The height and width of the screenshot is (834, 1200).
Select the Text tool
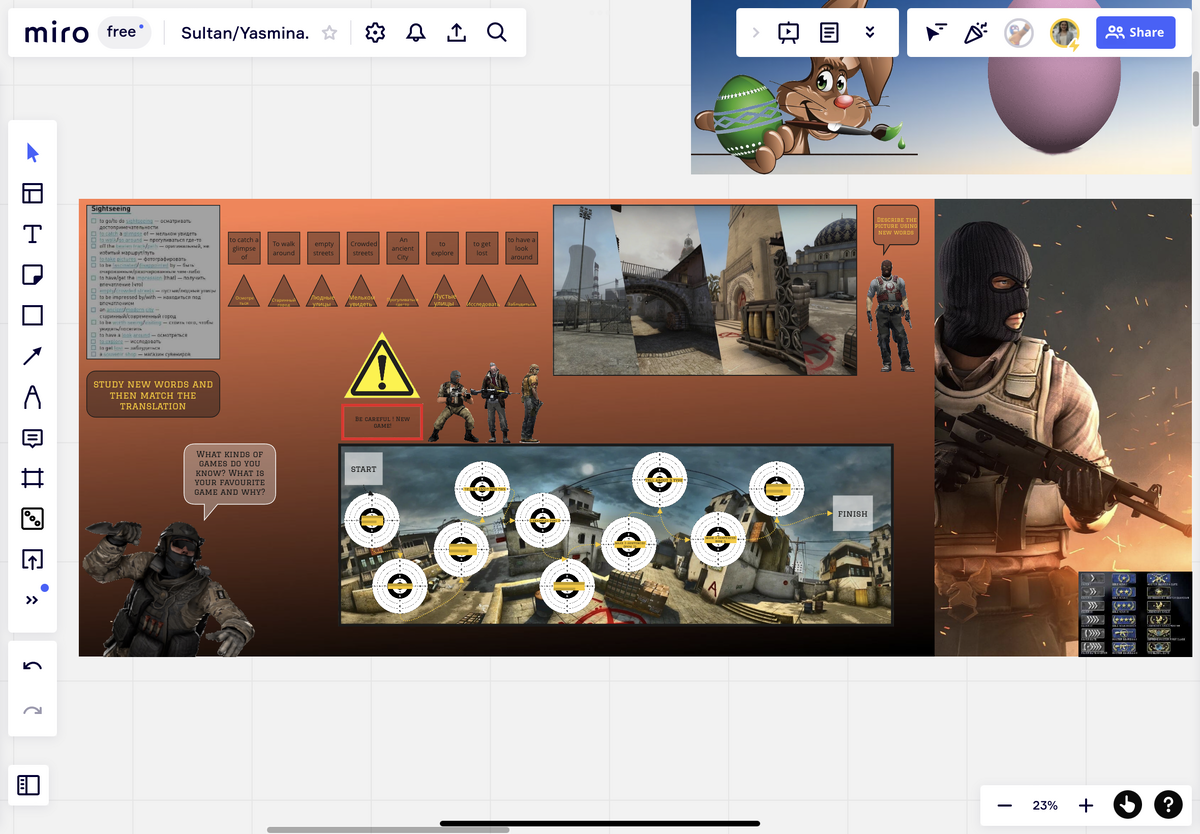(32, 234)
